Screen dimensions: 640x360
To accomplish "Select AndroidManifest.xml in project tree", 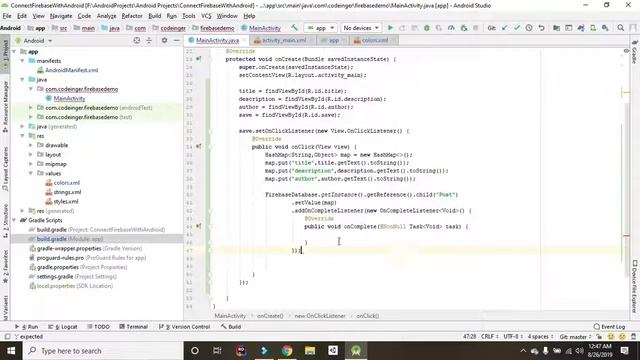I will tap(72, 70).
